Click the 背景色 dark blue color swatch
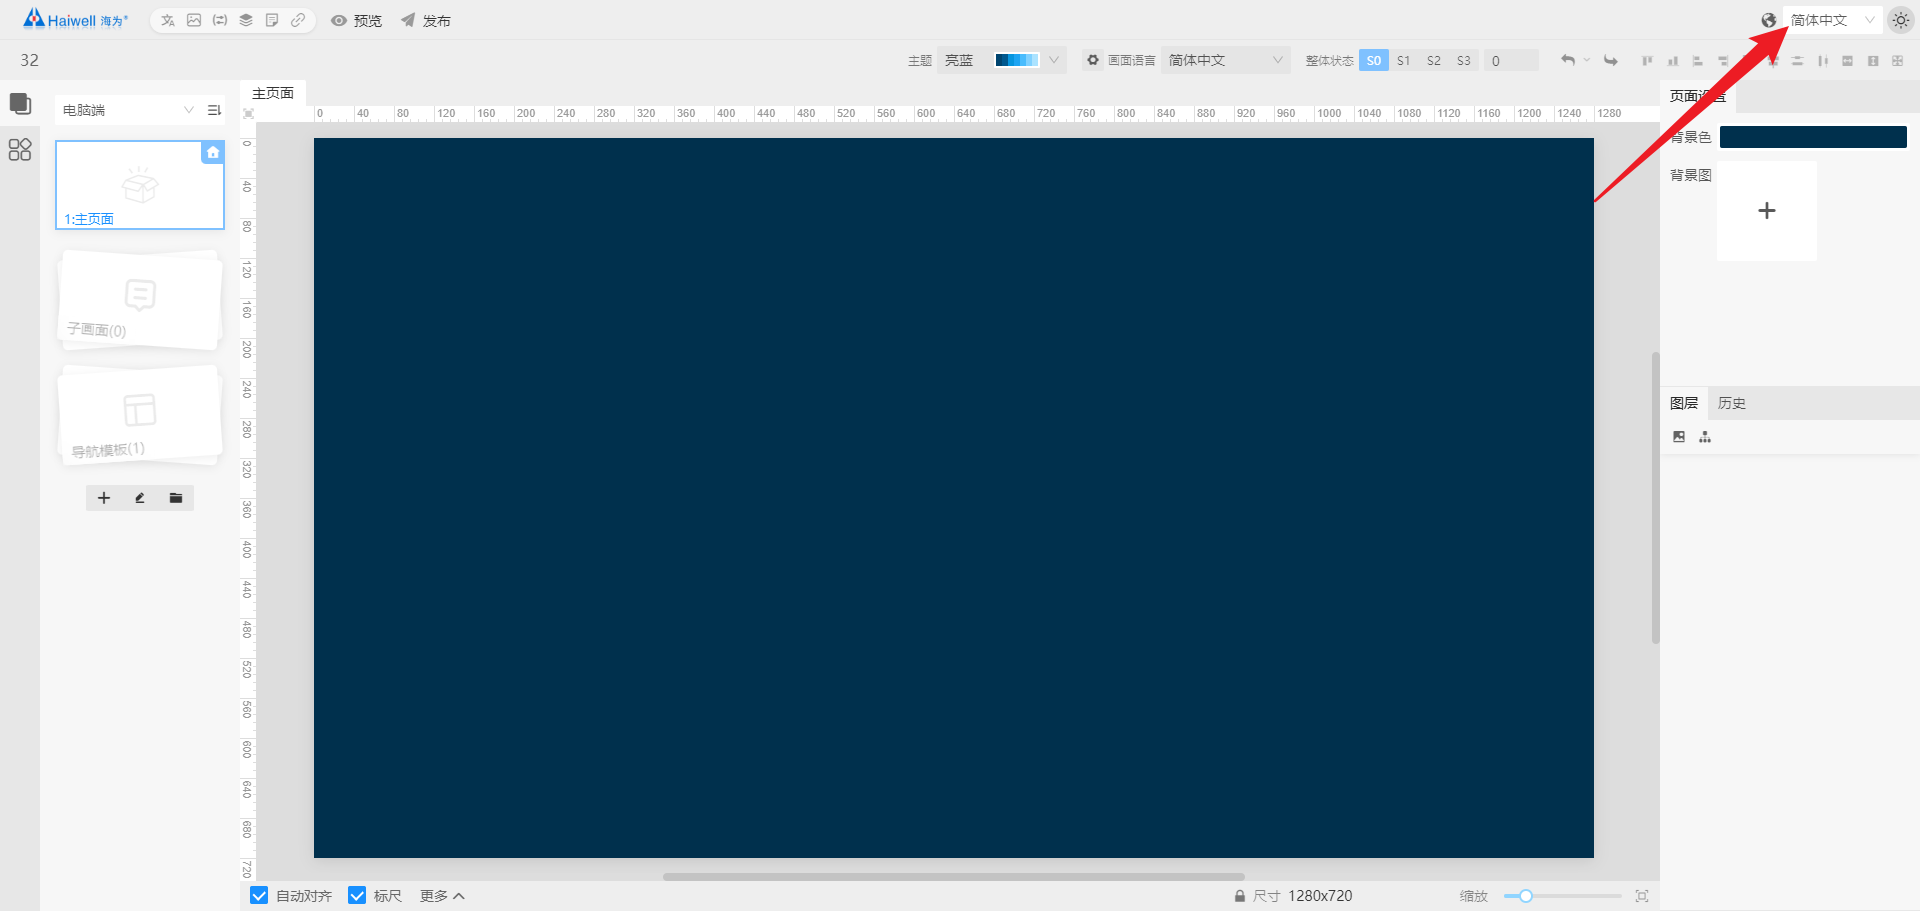 pyautogui.click(x=1813, y=137)
